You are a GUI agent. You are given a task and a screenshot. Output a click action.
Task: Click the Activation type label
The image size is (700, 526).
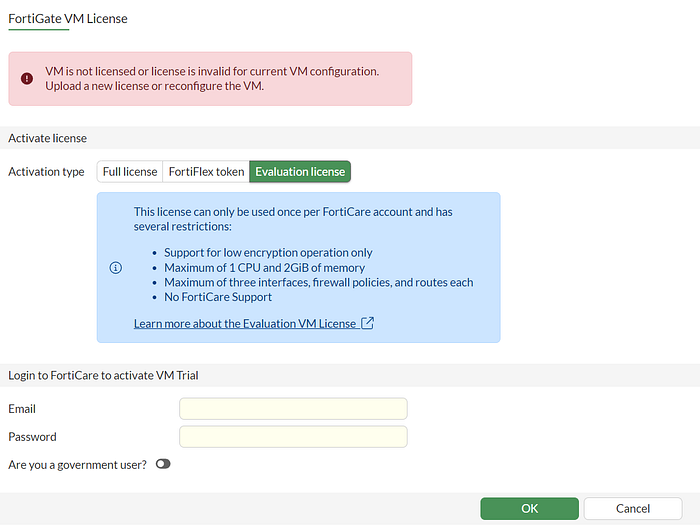46,171
